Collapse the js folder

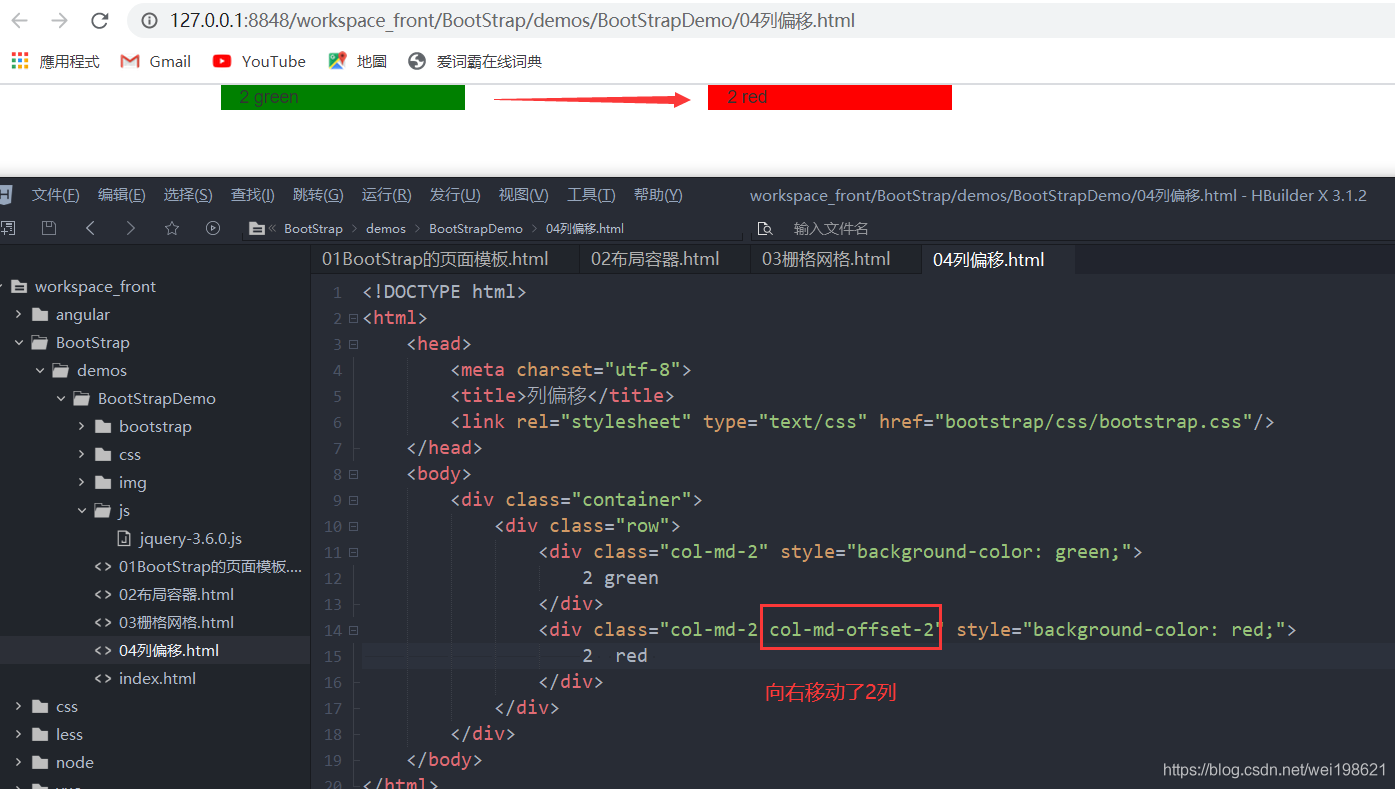(82, 510)
